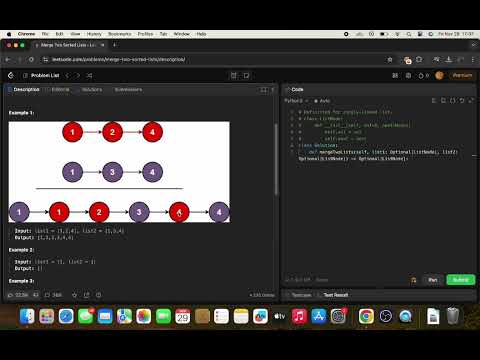Open Finder from the Dock

click(x=27, y=316)
